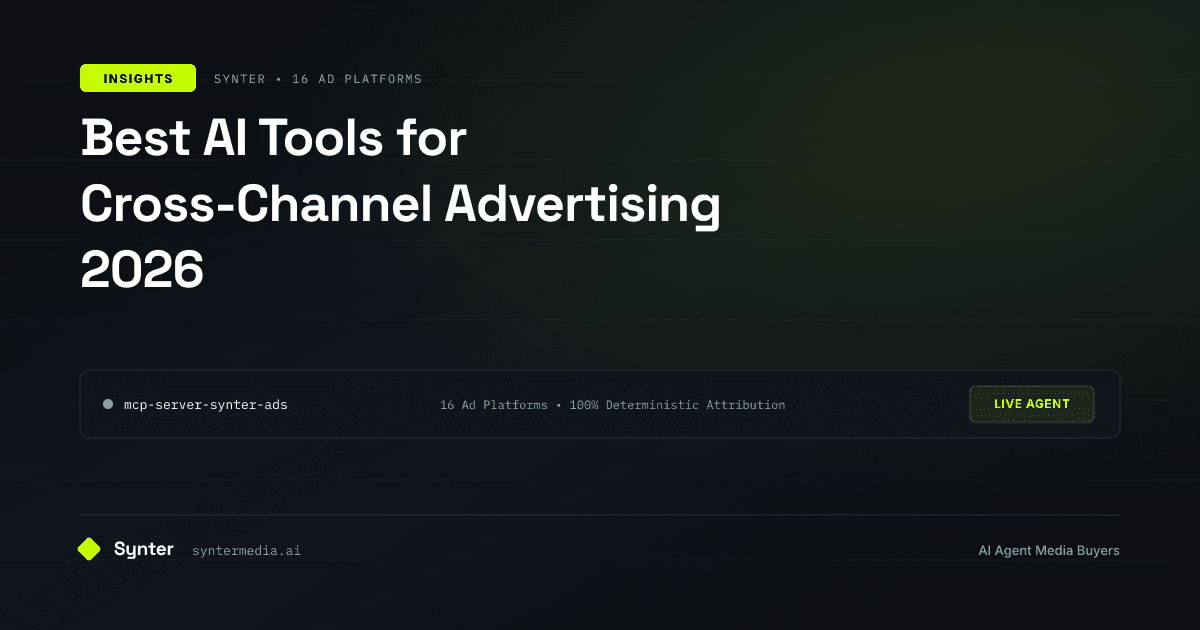Screen dimensions: 1200x630
Task: Click the INSIGHTS green badge
Action: click(x=138, y=78)
